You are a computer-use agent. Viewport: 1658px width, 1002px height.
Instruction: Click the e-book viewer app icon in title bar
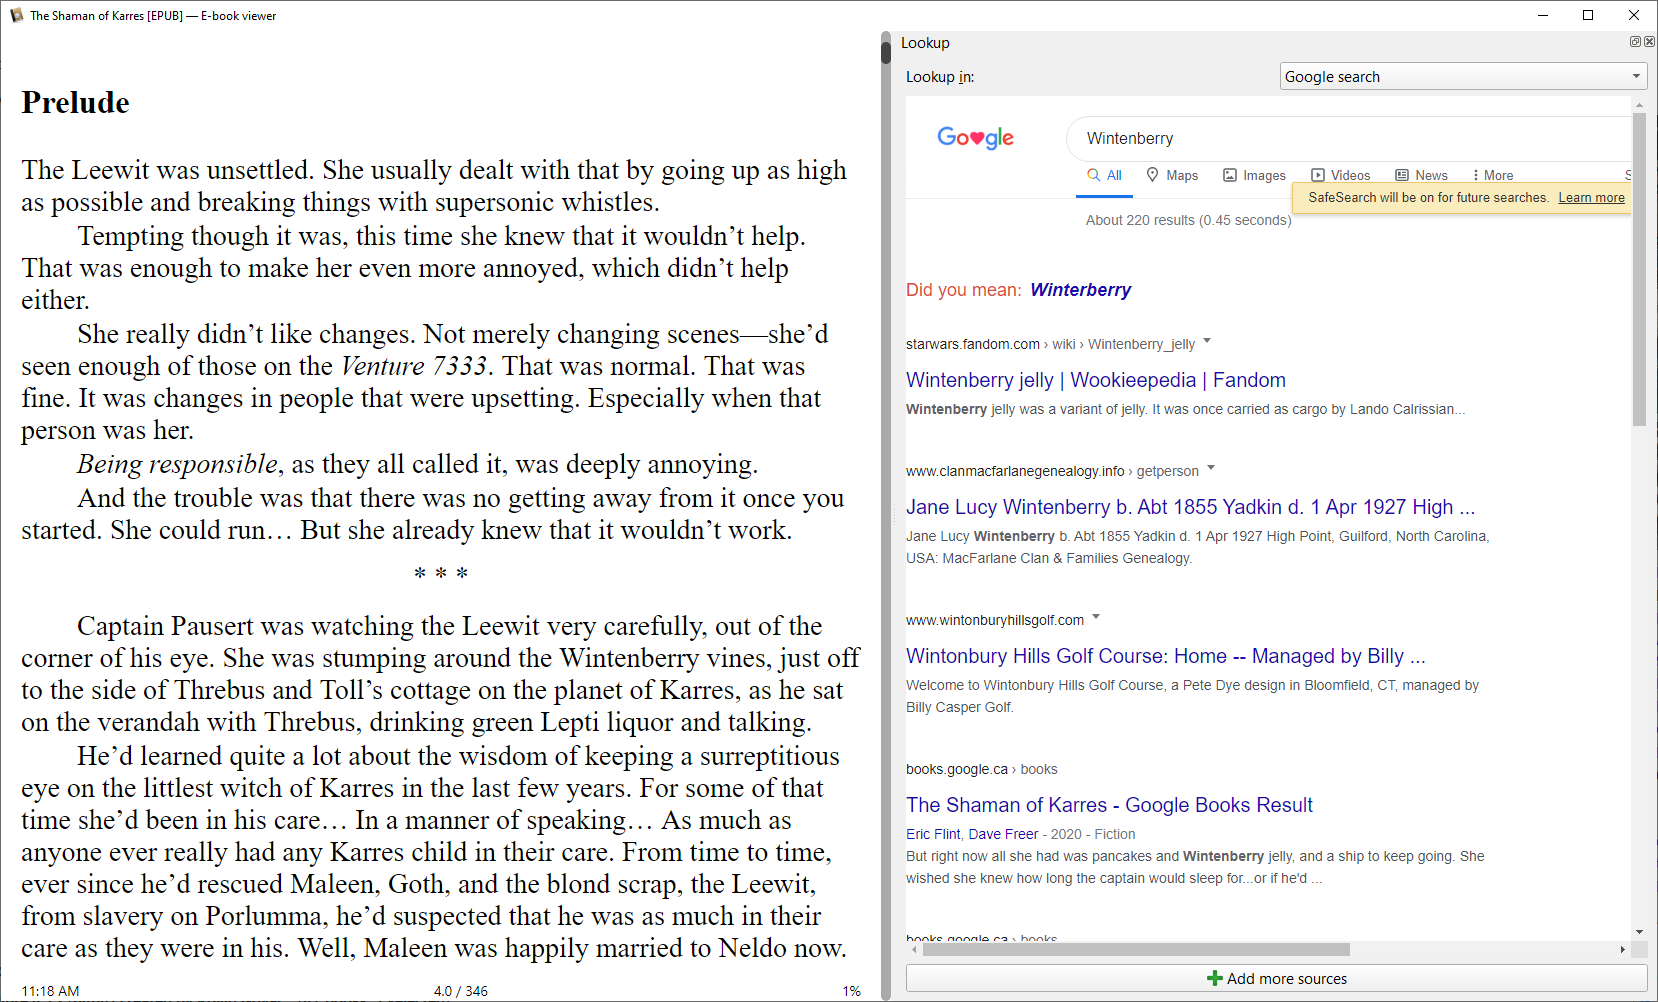16,15
